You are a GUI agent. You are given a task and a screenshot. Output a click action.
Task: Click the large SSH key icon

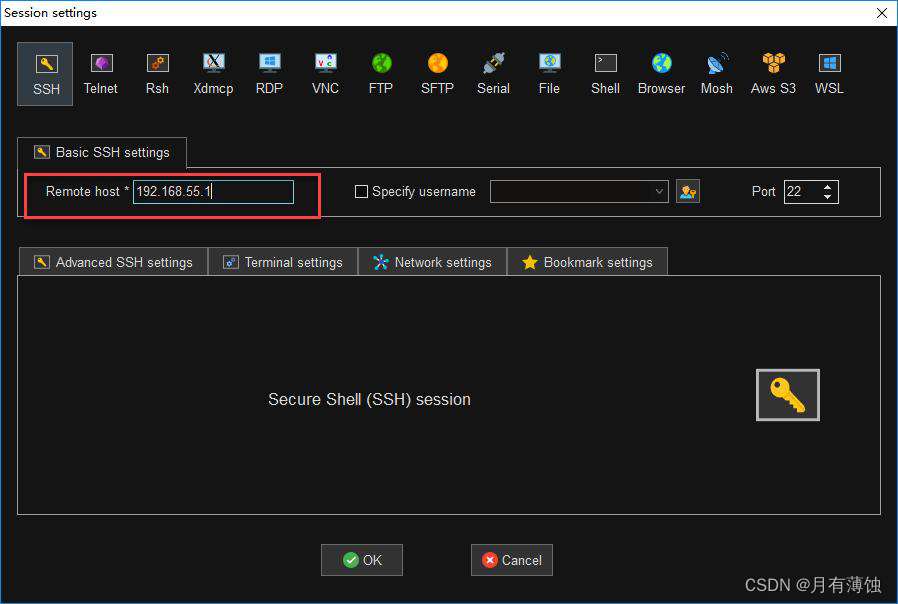pos(787,394)
